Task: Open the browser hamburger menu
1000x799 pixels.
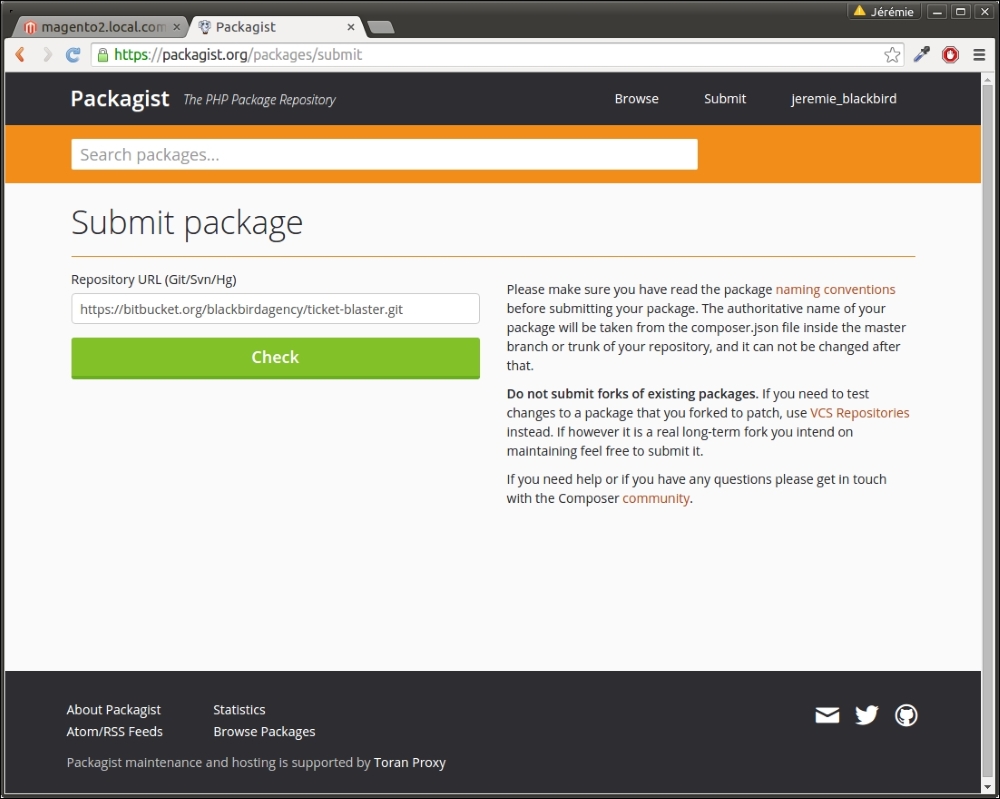Action: click(979, 55)
